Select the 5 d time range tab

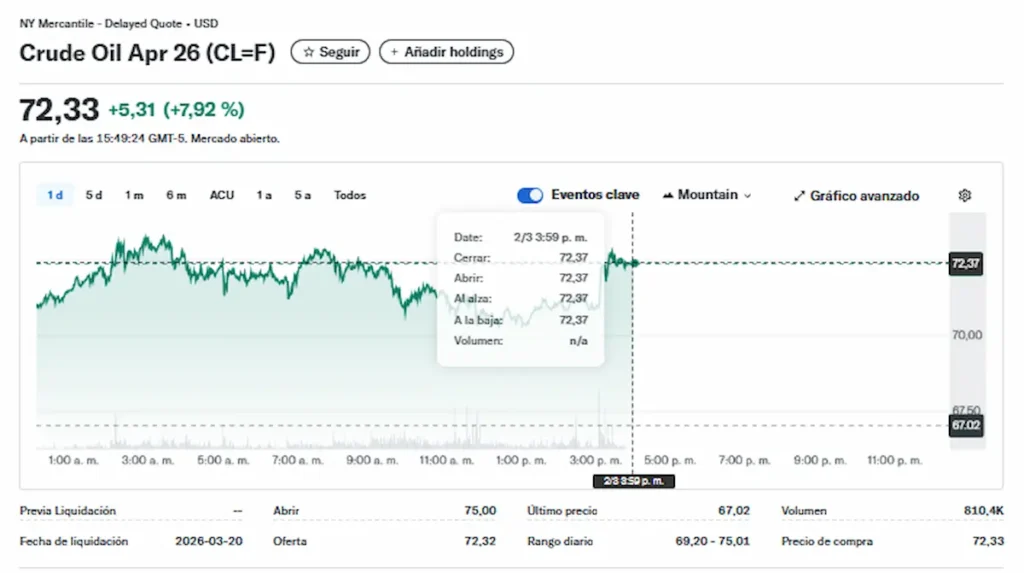94,195
